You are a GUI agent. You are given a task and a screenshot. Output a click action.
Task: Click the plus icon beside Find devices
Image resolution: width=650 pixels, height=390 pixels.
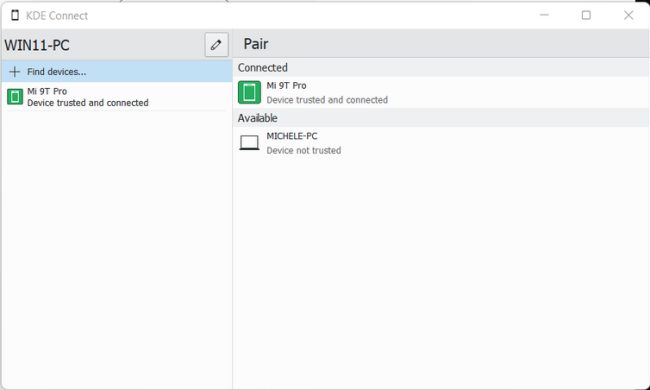[15, 72]
